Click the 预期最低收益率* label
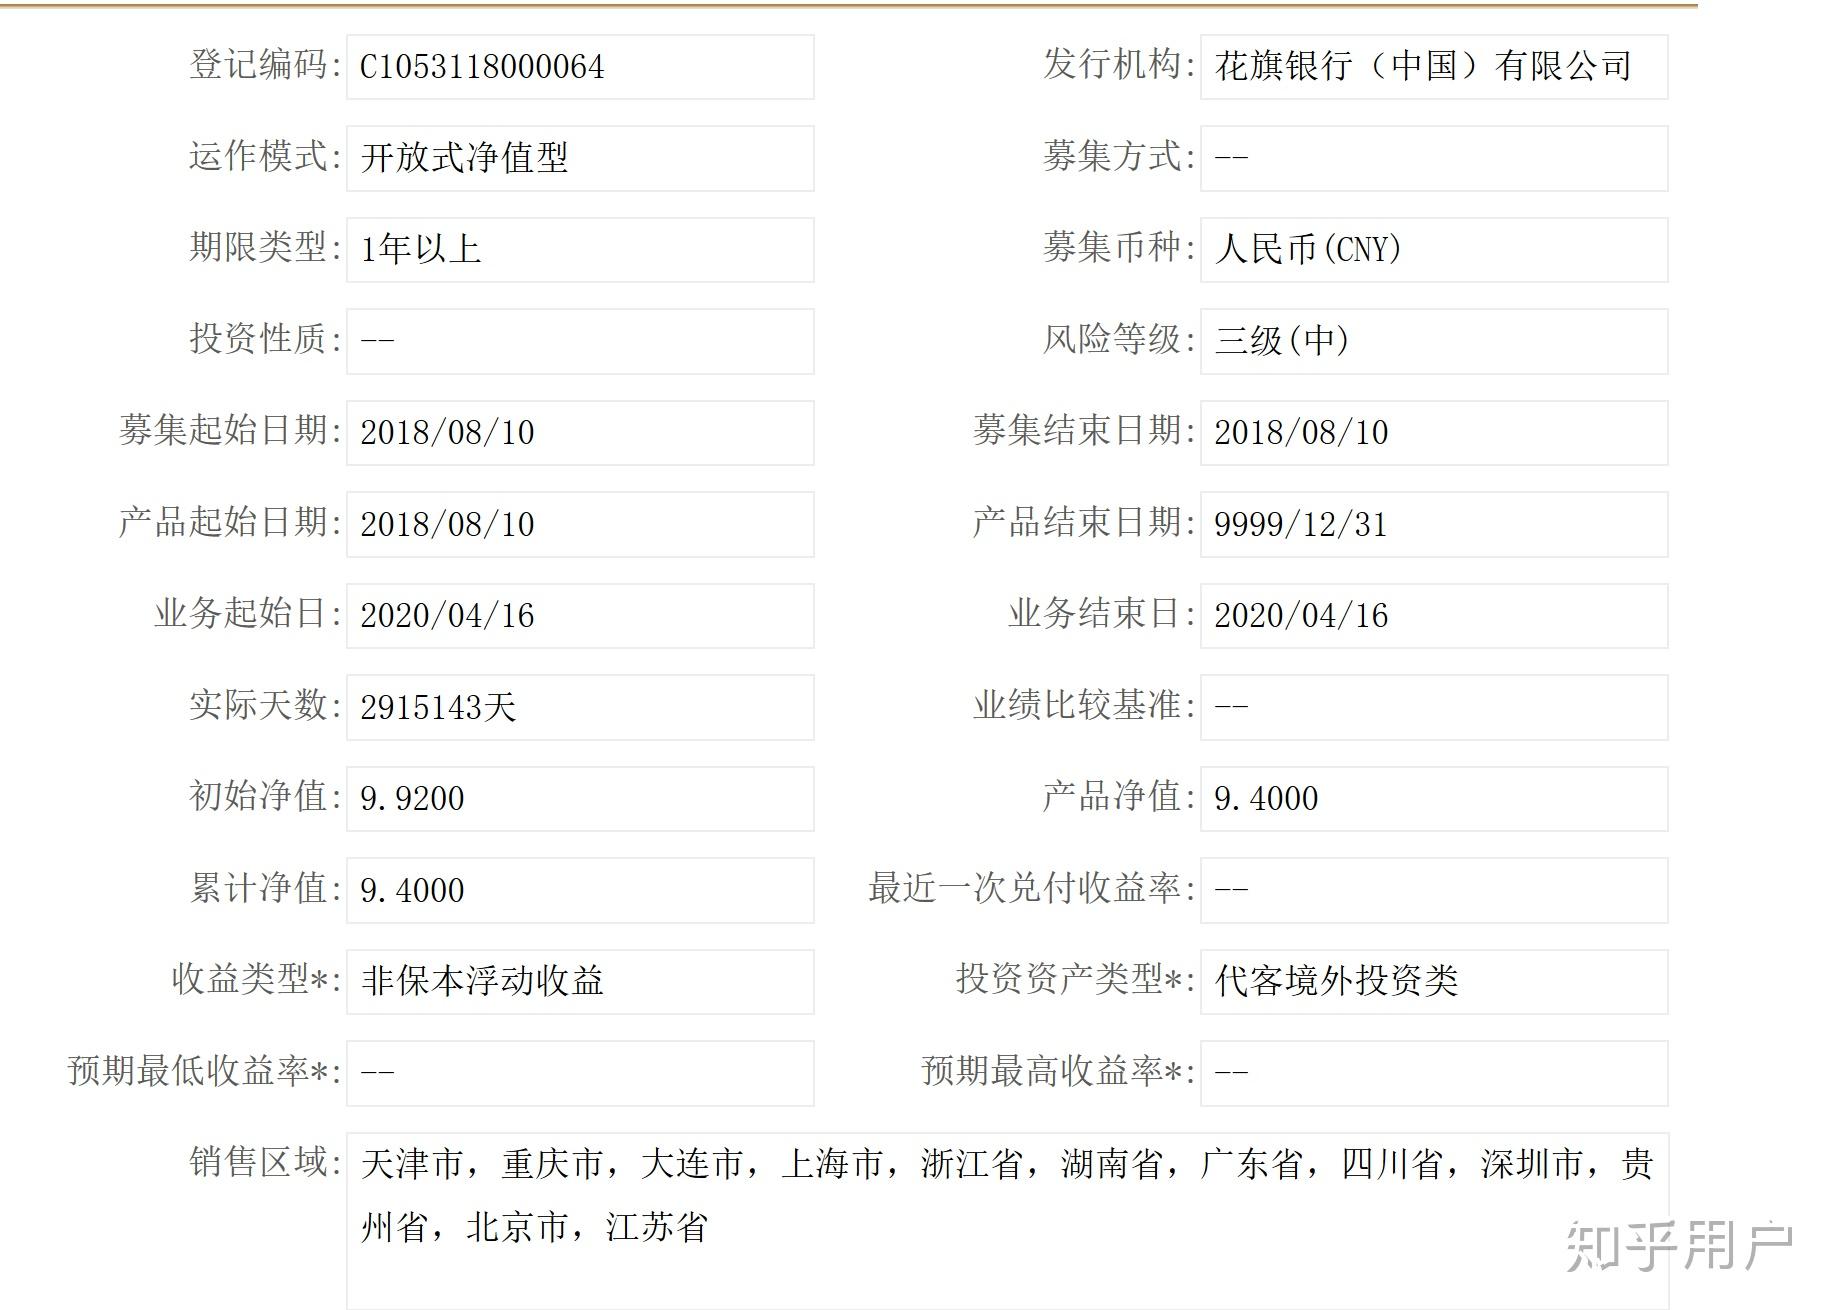1844x1310 pixels. (204, 1071)
